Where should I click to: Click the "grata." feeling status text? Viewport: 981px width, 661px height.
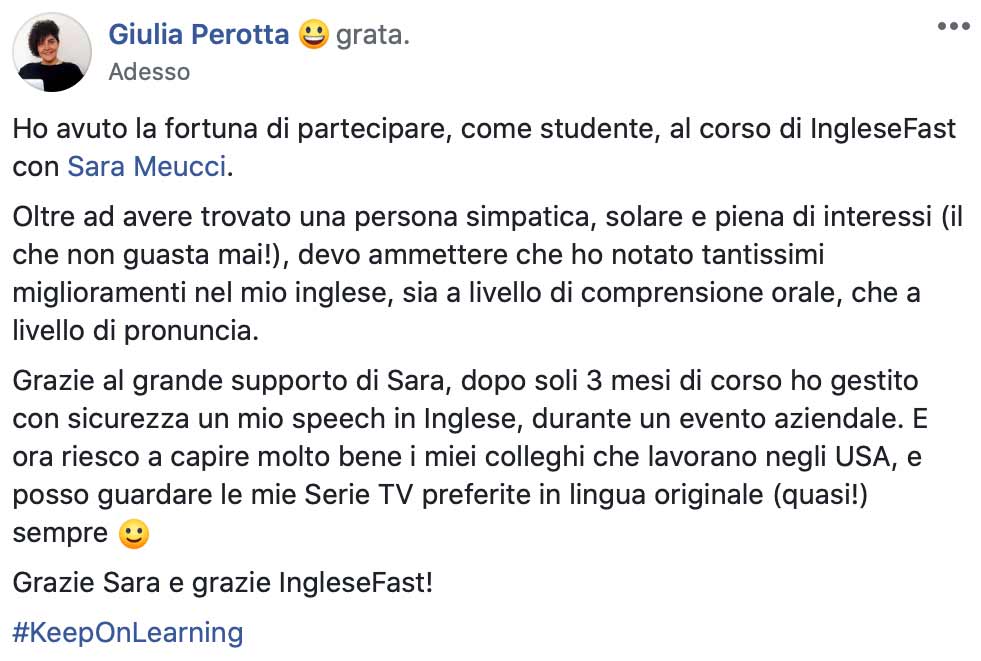point(373,36)
